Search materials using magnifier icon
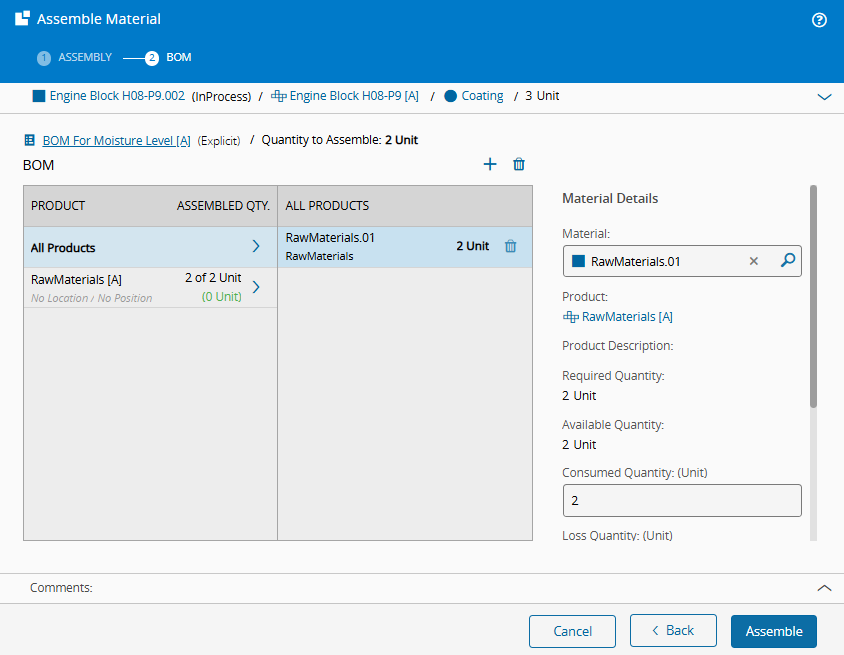 pos(787,261)
